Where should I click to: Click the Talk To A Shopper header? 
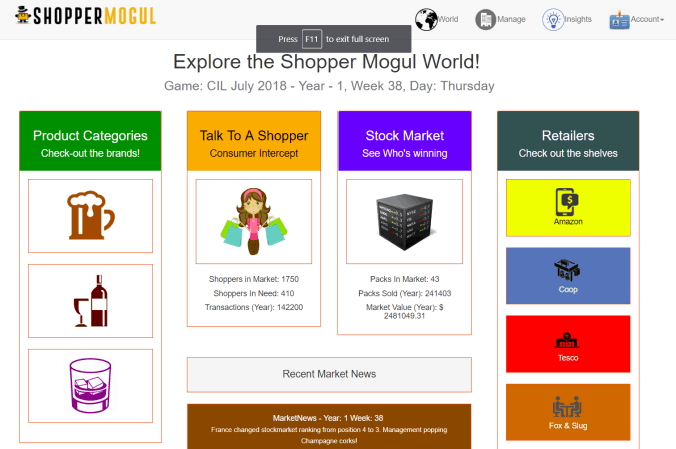click(x=254, y=141)
